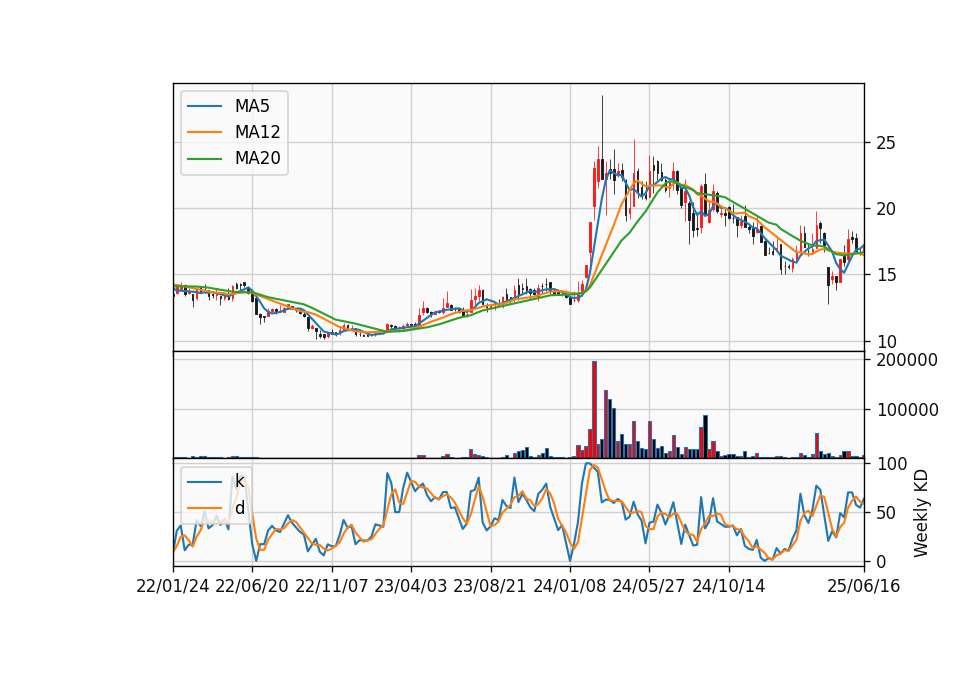Image resolution: width=960 pixels, height=690 pixels.
Task: Click the price axis value 10
Action: point(886,342)
